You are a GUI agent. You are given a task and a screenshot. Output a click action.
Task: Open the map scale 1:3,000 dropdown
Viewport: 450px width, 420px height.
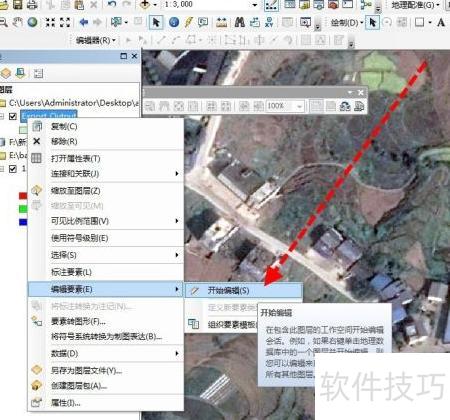[255, 5]
